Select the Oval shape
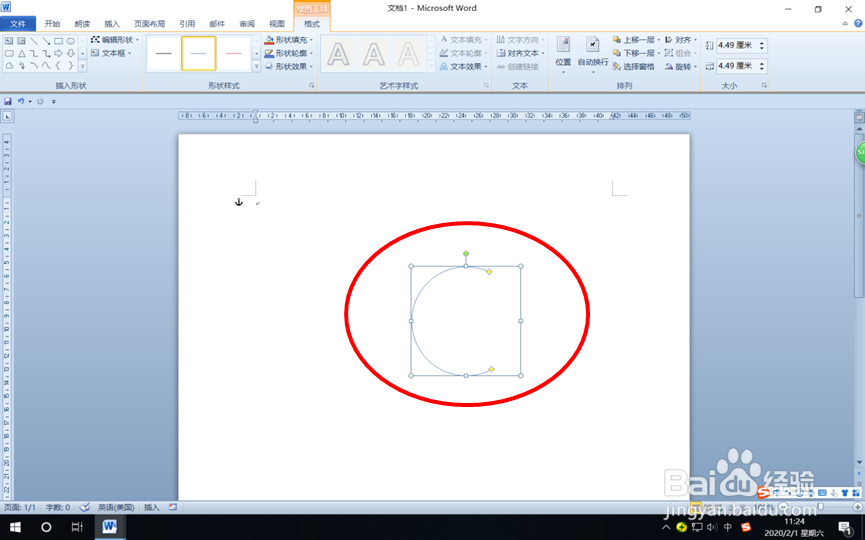 71,41
